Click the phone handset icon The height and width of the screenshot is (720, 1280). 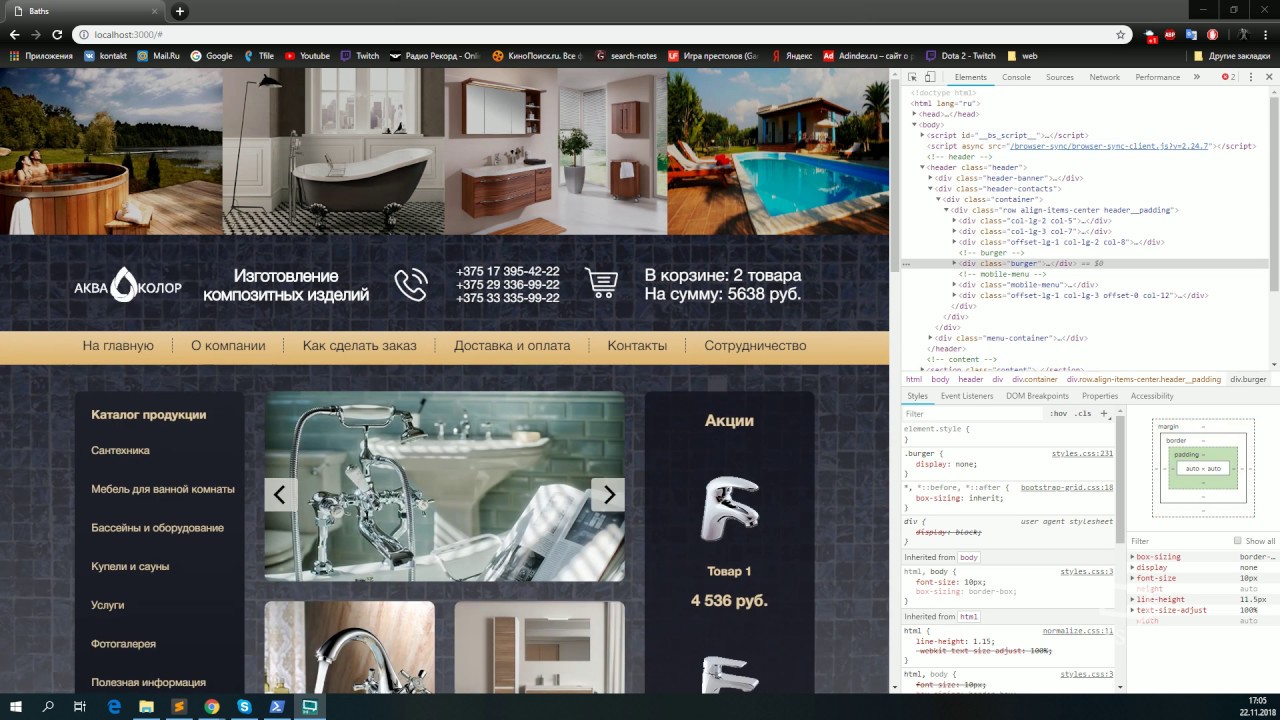pos(410,284)
